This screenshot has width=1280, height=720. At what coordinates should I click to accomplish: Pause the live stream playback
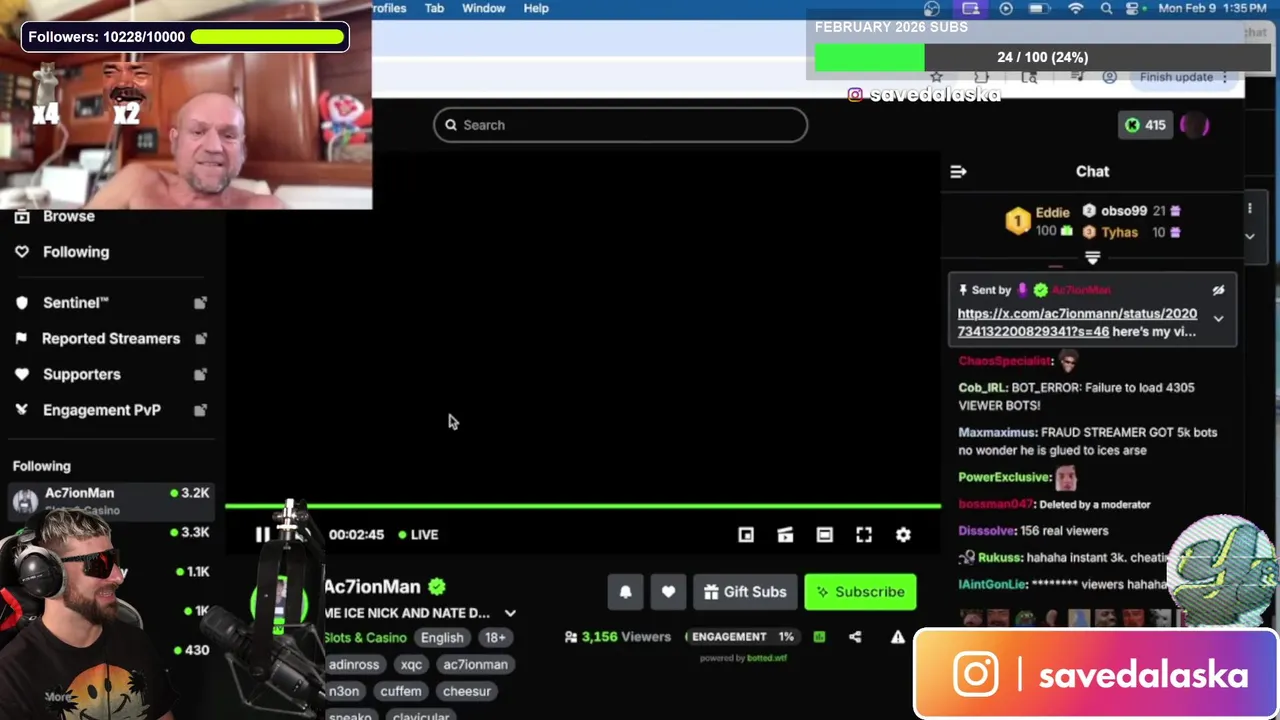pos(262,535)
